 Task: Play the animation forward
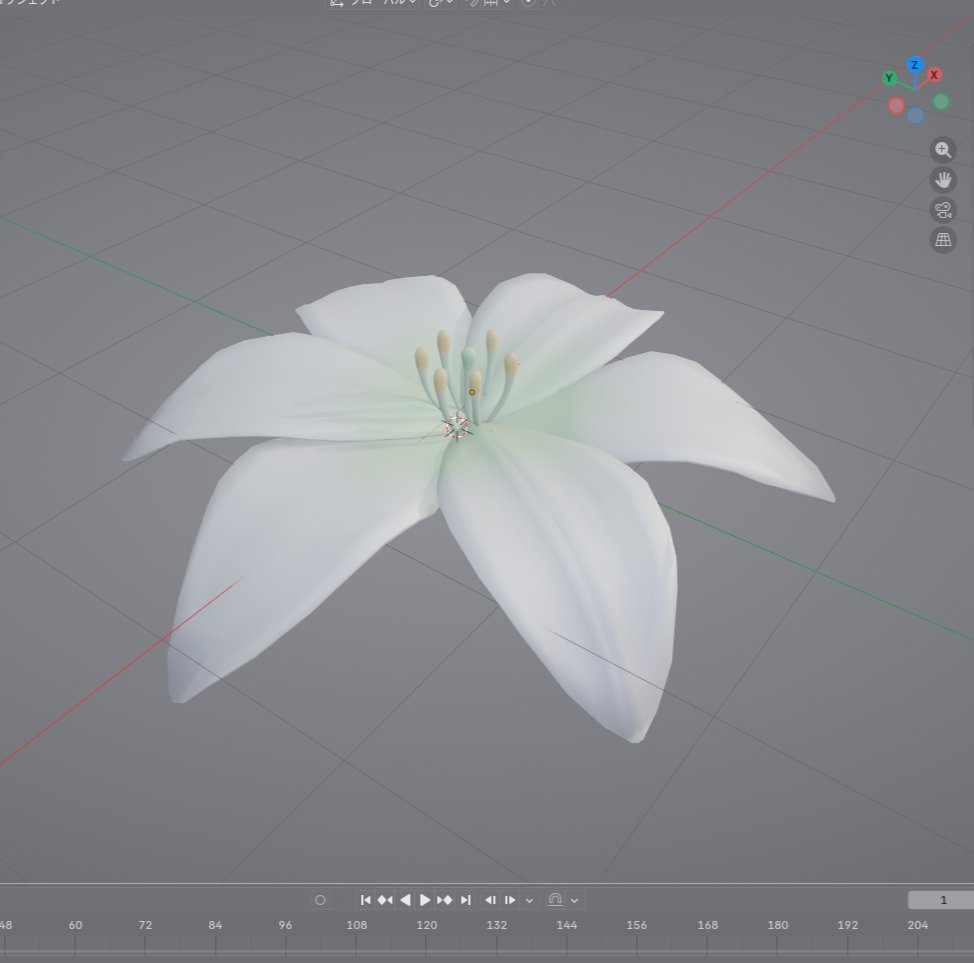click(425, 900)
